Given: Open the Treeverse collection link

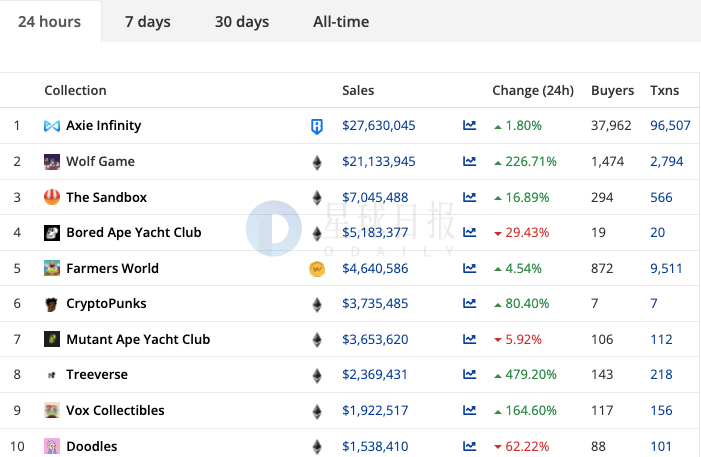Looking at the screenshot, I should coord(97,374).
